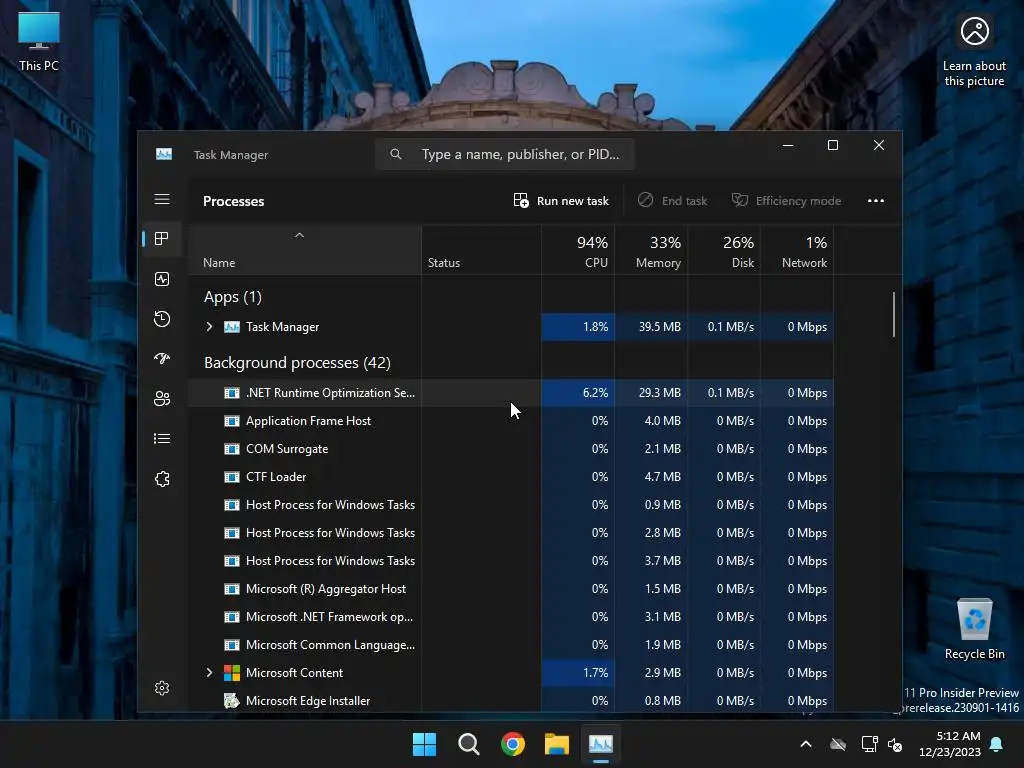Select the .NET Runtime Optimization Se... row
Viewport: 1024px width, 768px height.
pos(511,392)
